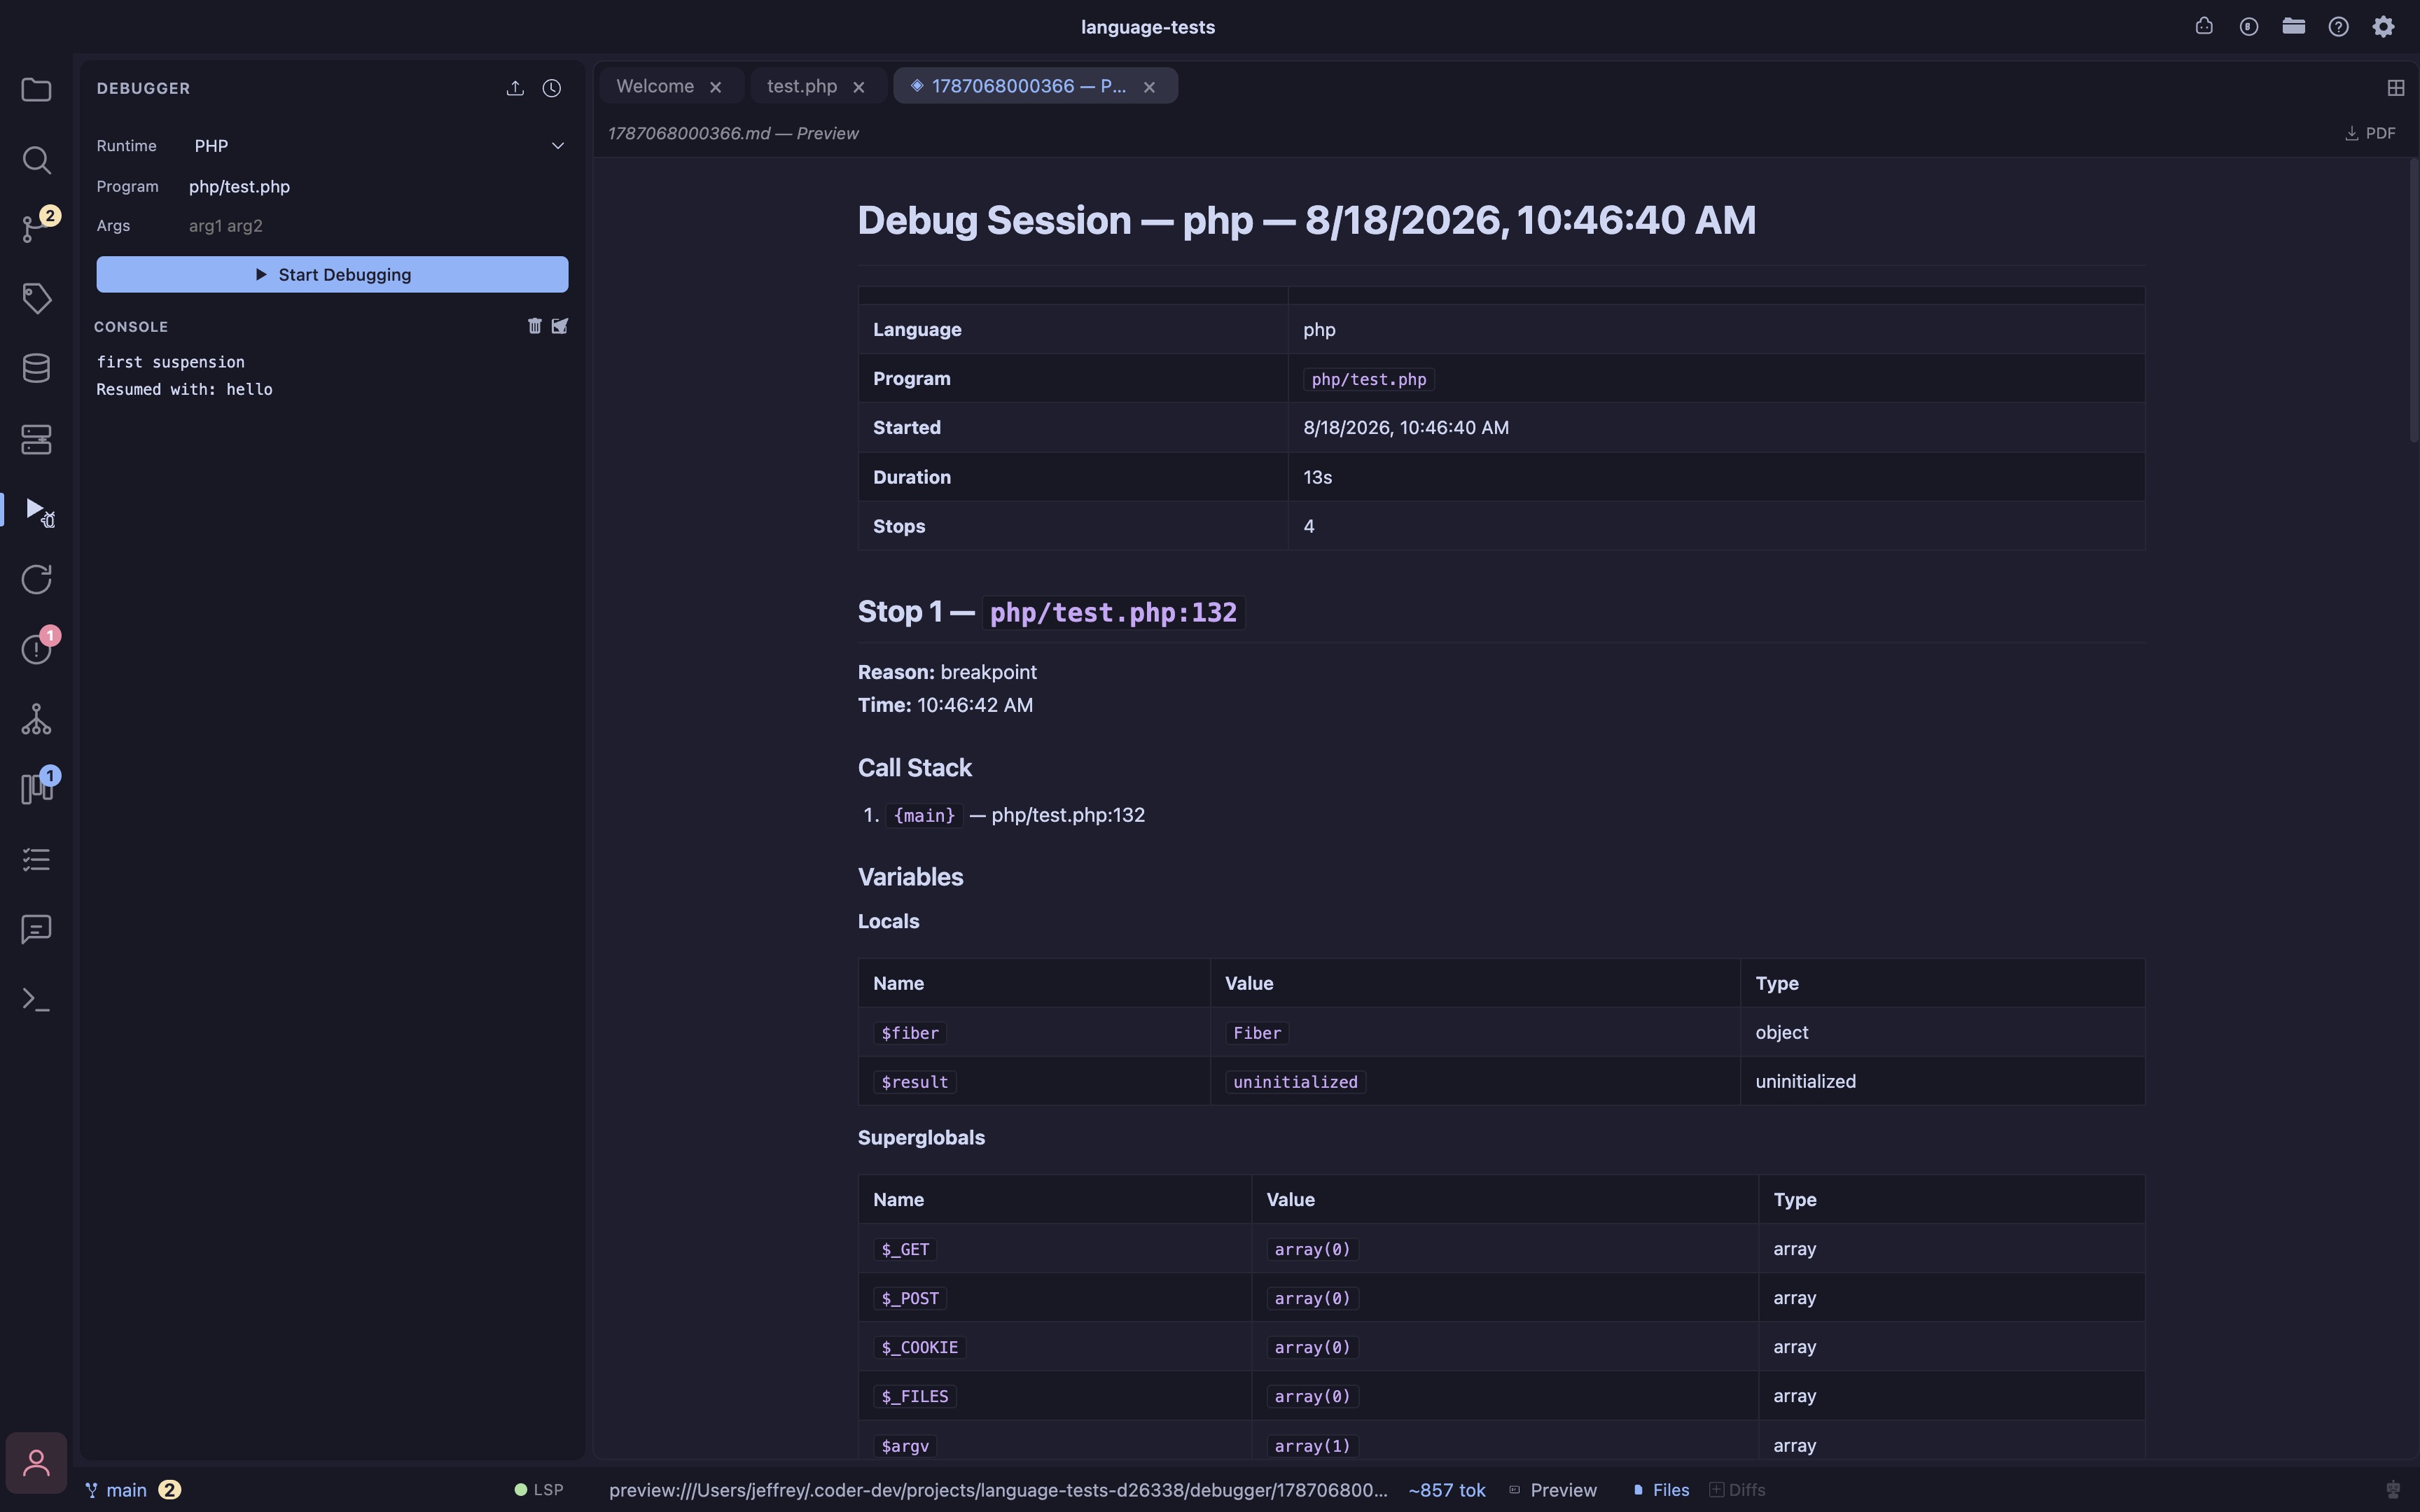Click the preview vertical scrollbar
The width and height of the screenshot is (2420, 1512).
tap(2413, 300)
